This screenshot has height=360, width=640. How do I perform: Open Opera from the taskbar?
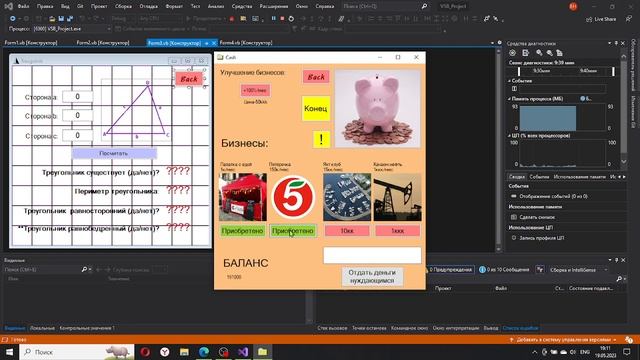pyautogui.click(x=145, y=352)
